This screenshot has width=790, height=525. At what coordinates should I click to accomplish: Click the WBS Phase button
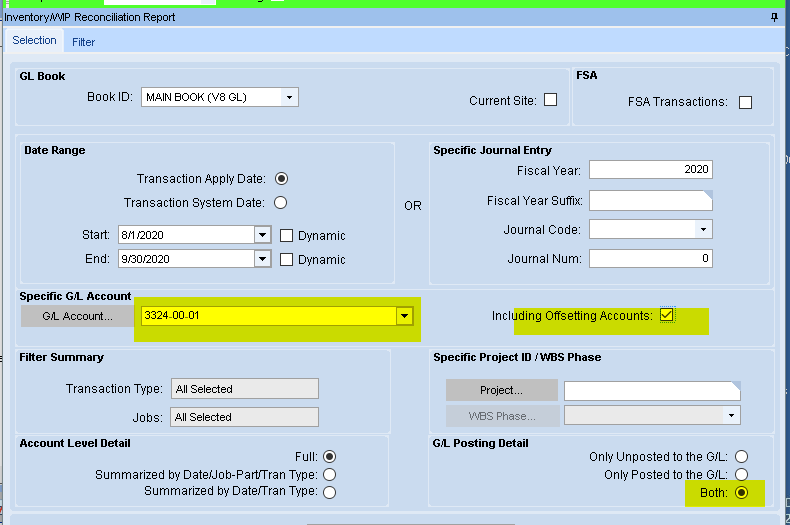(502, 416)
